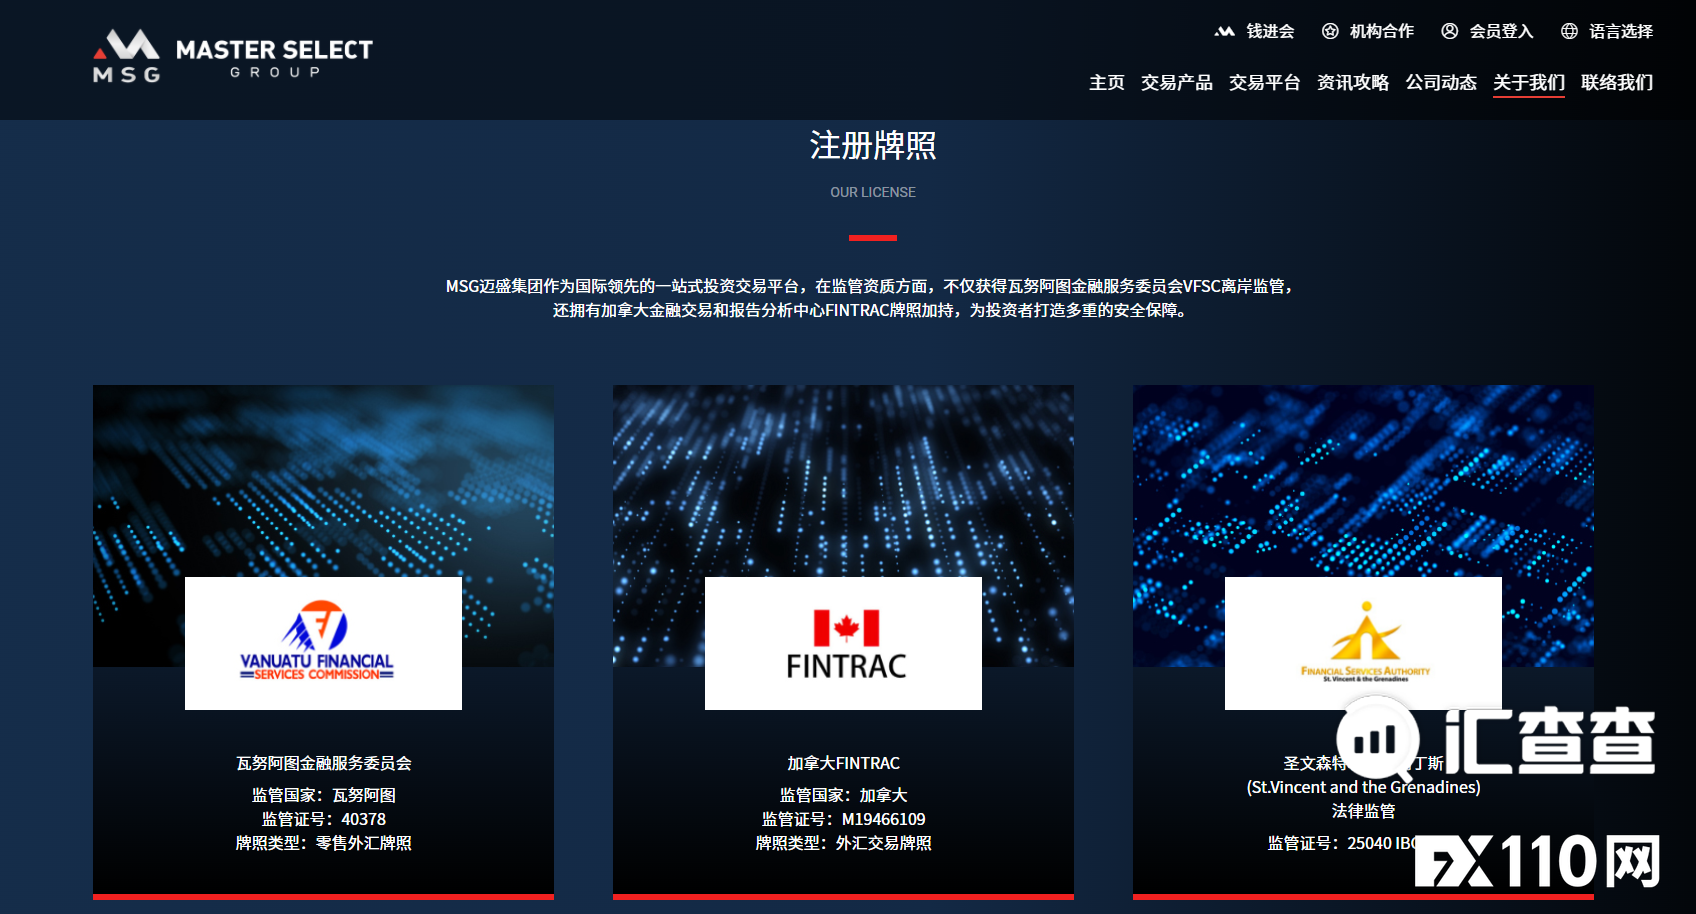The image size is (1696, 914).
Task: Click the 机构合作 badge icon
Action: 1330,31
